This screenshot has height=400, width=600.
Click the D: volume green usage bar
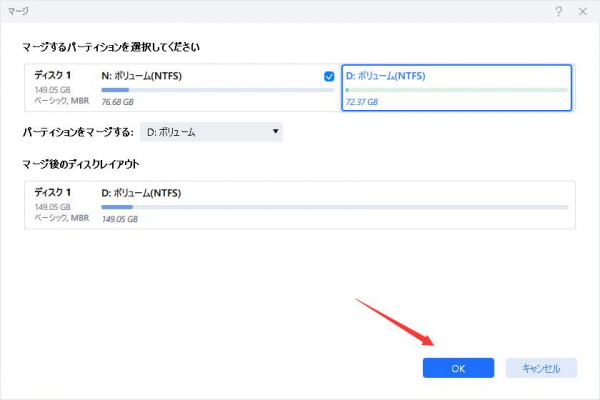[x=456, y=90]
